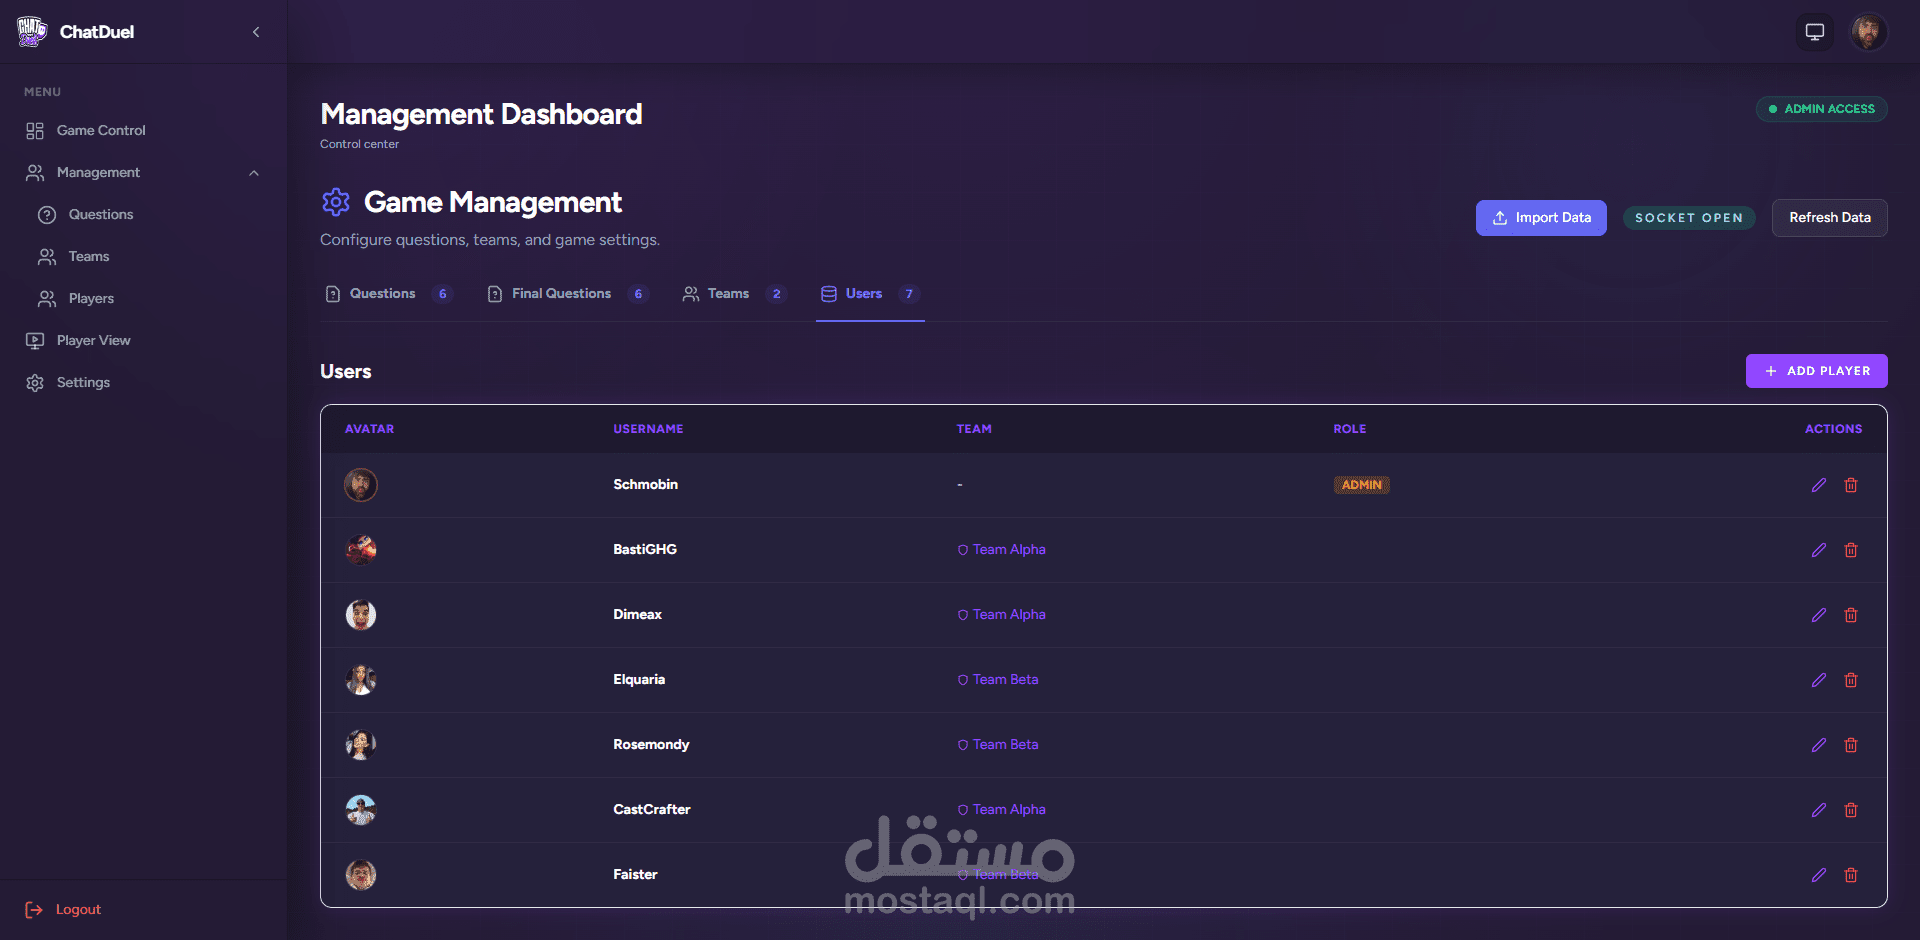Click Faister's avatar picture
The image size is (1920, 940).
coord(361,875)
